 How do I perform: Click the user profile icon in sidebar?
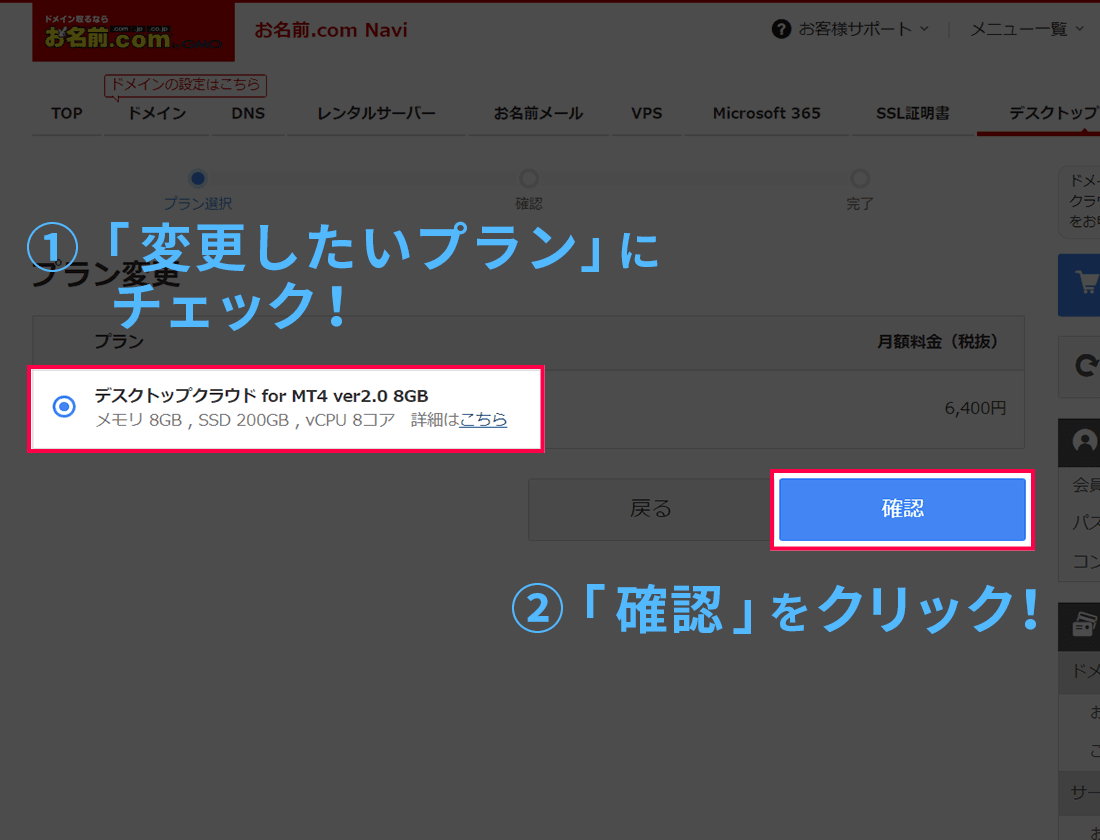(1085, 441)
